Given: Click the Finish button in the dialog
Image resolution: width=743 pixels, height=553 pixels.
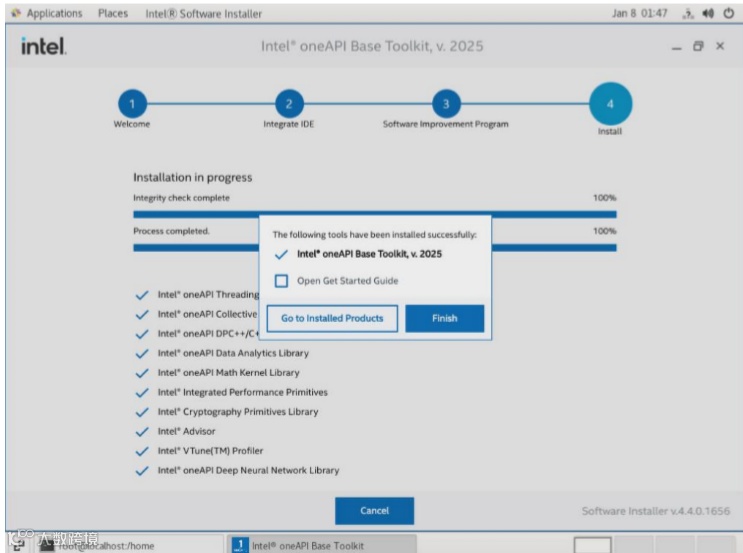Looking at the screenshot, I should point(444,318).
